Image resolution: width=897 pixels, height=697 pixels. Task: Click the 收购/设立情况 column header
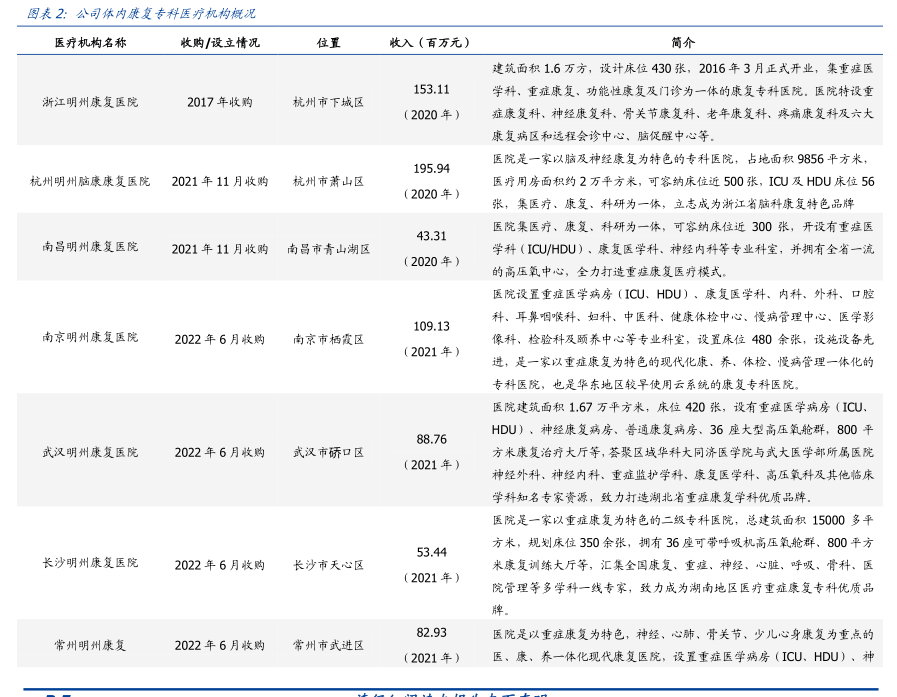coord(220,43)
